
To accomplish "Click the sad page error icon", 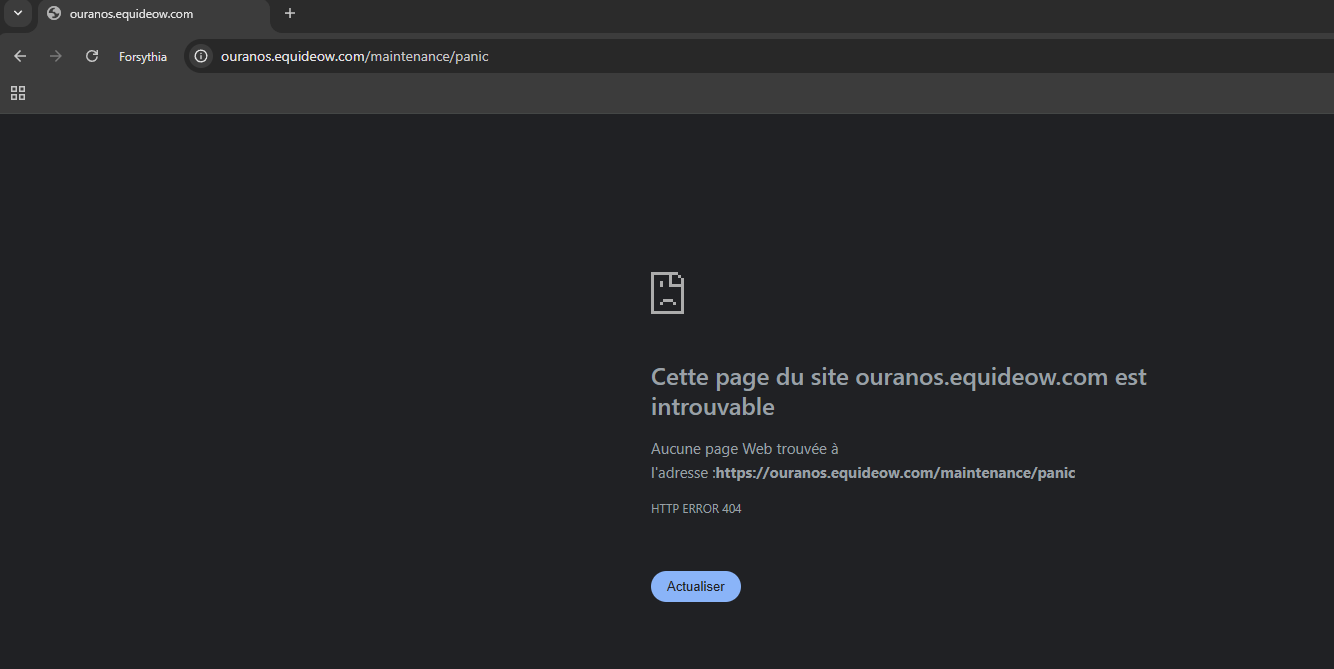I will pyautogui.click(x=667, y=293).
